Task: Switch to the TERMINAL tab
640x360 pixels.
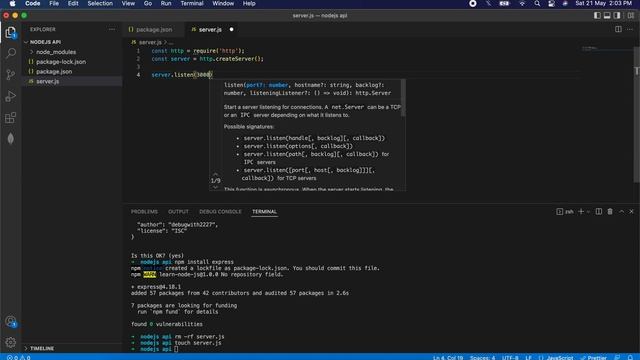Action: pyautogui.click(x=264, y=211)
